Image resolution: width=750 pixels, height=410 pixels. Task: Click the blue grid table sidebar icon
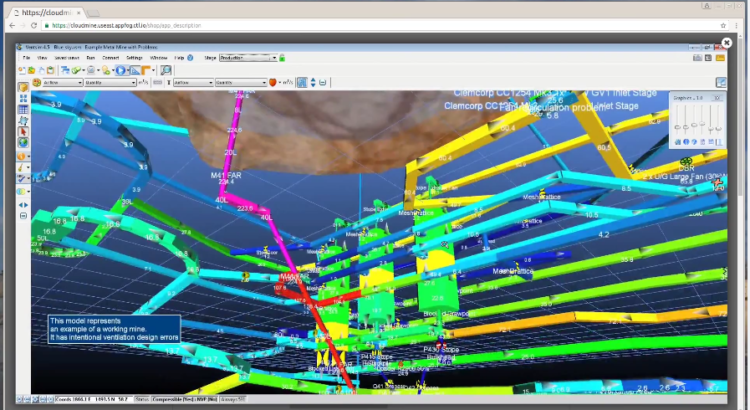pos(23,109)
